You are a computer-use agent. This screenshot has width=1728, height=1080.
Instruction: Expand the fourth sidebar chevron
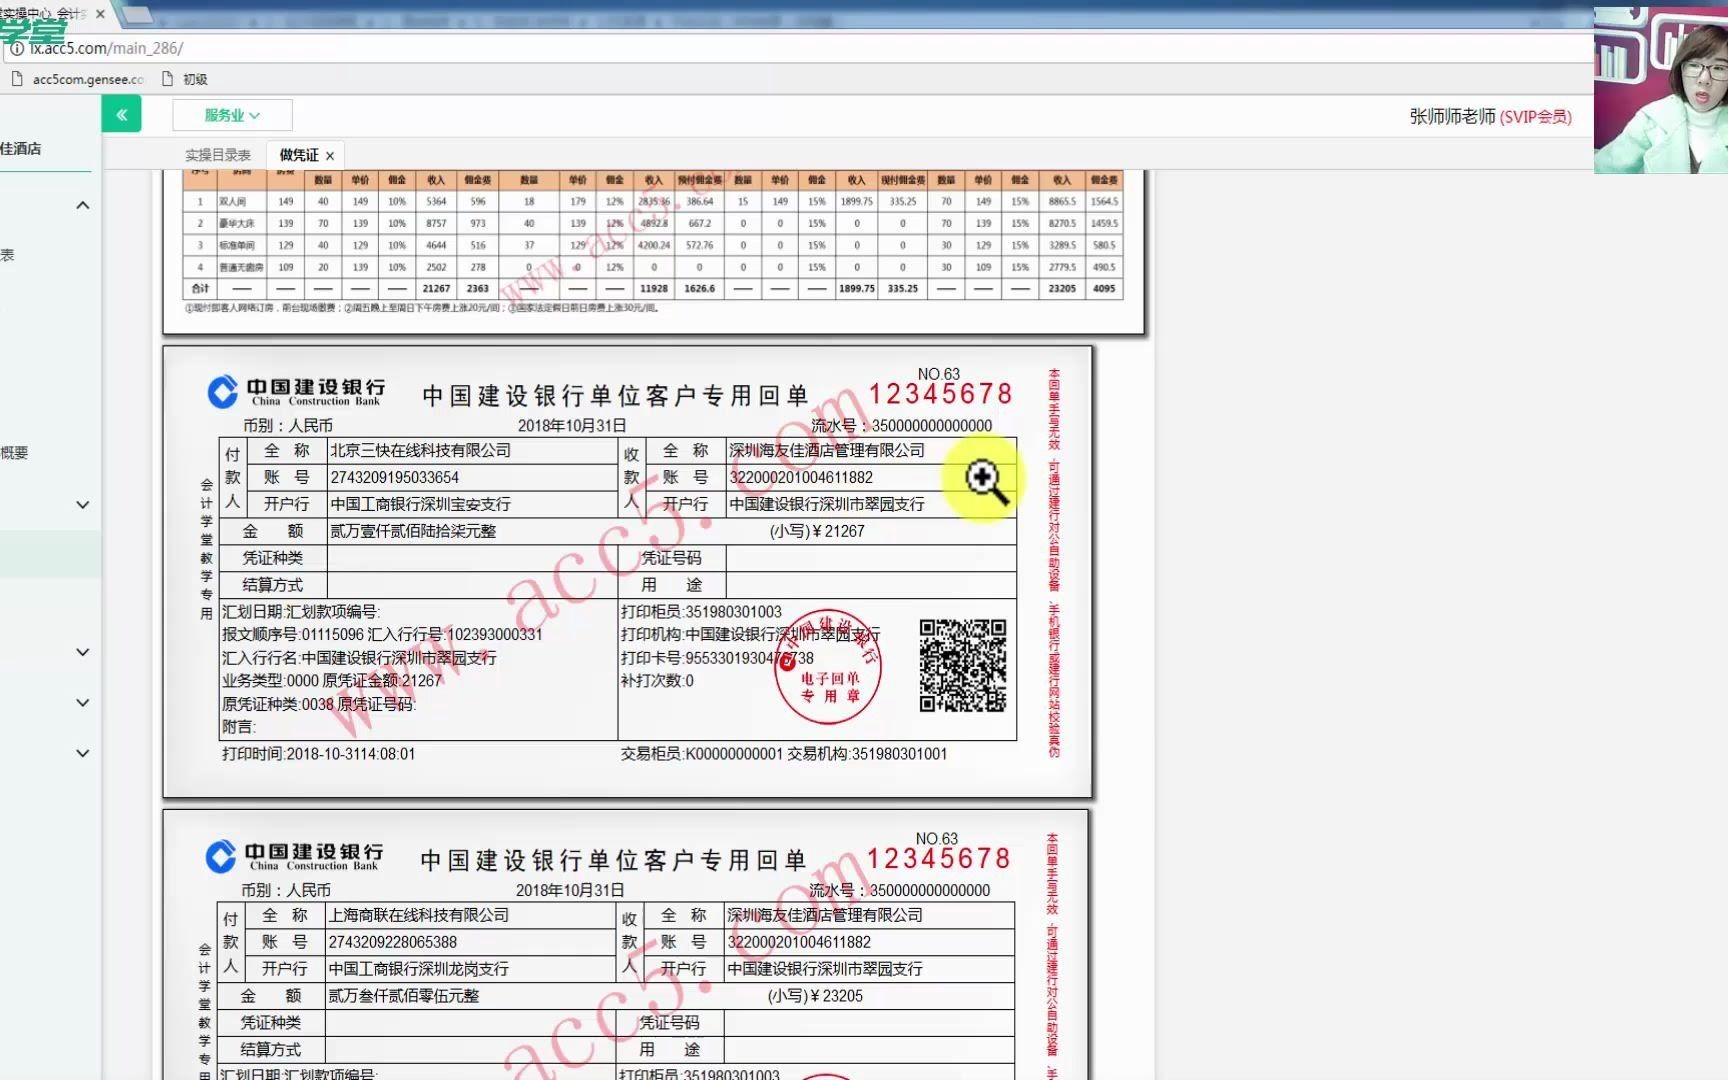(x=83, y=703)
